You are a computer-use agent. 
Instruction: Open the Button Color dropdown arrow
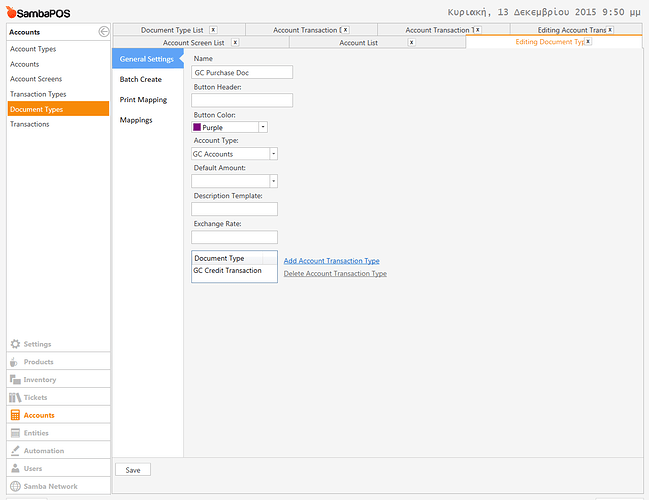tap(263, 127)
